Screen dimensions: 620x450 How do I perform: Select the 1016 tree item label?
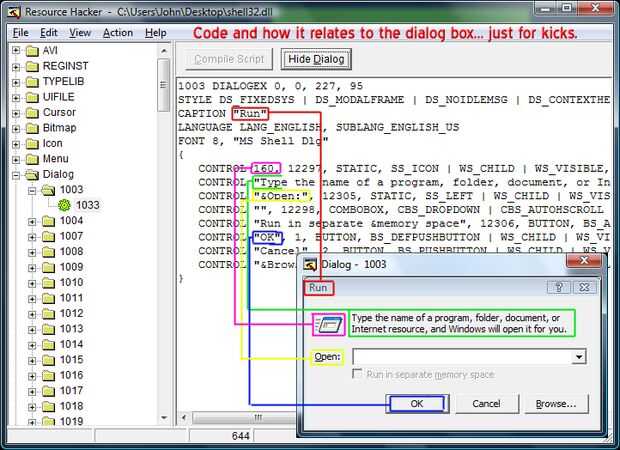coord(71,375)
